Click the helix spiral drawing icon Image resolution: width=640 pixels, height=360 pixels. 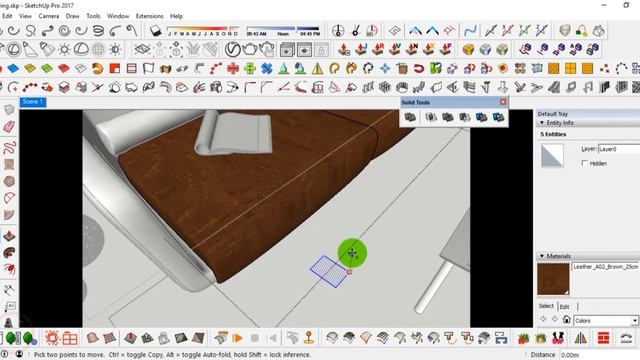[x=98, y=31]
